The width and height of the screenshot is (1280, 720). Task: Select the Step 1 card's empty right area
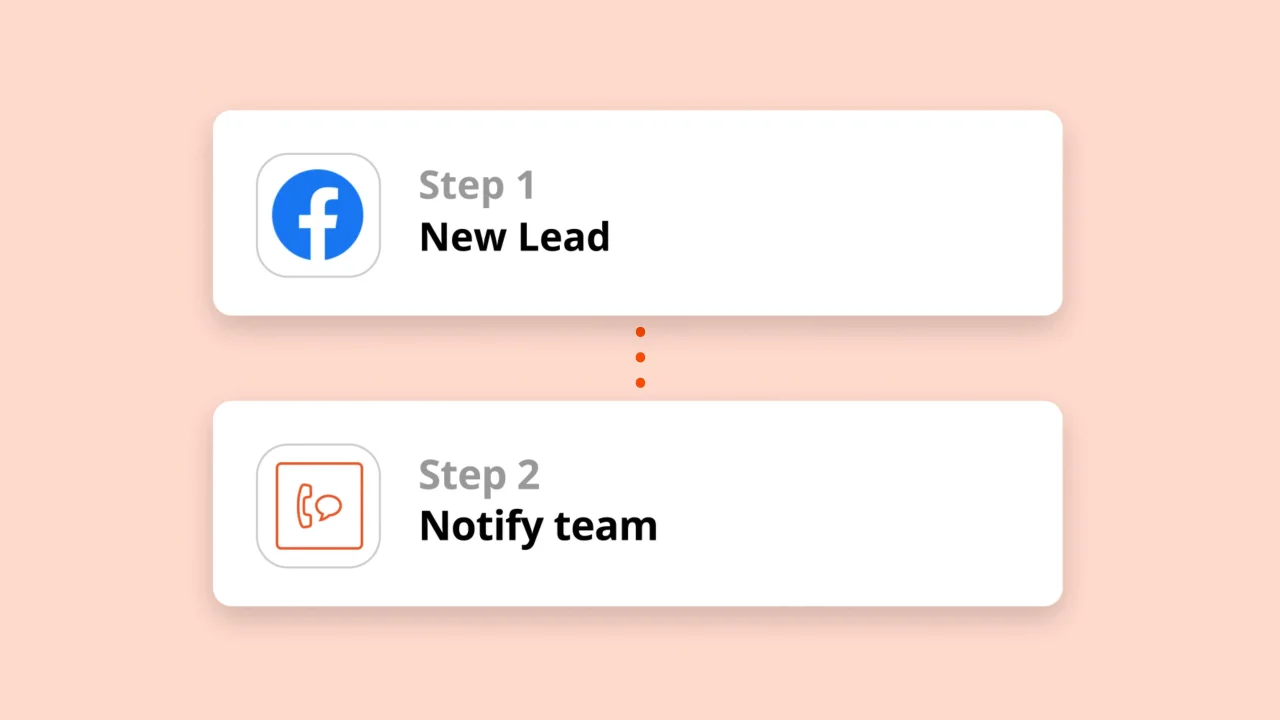[850, 213]
